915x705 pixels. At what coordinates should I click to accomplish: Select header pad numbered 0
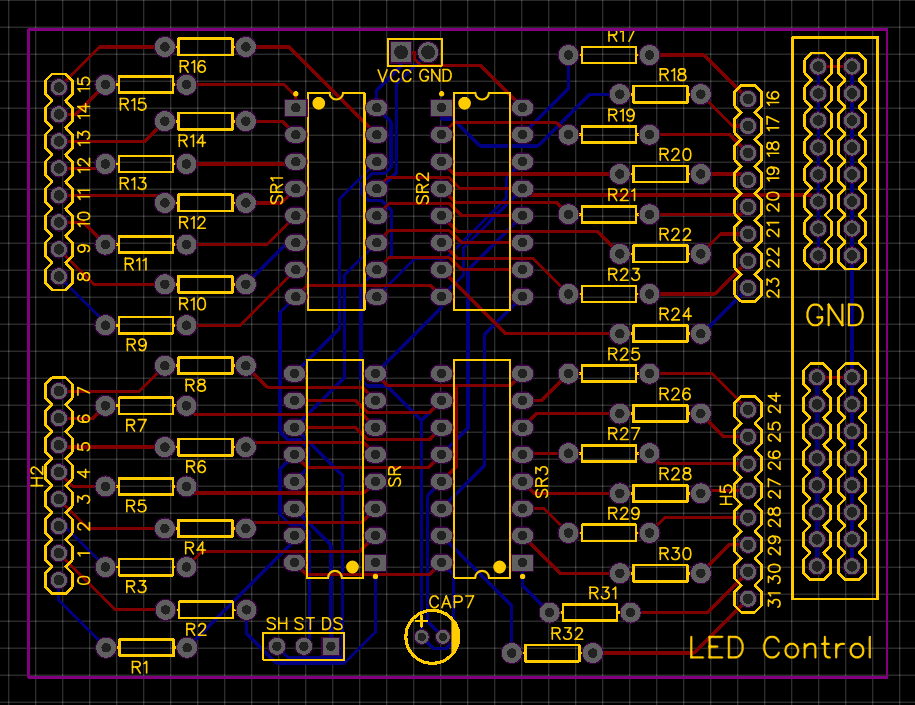tap(58, 580)
